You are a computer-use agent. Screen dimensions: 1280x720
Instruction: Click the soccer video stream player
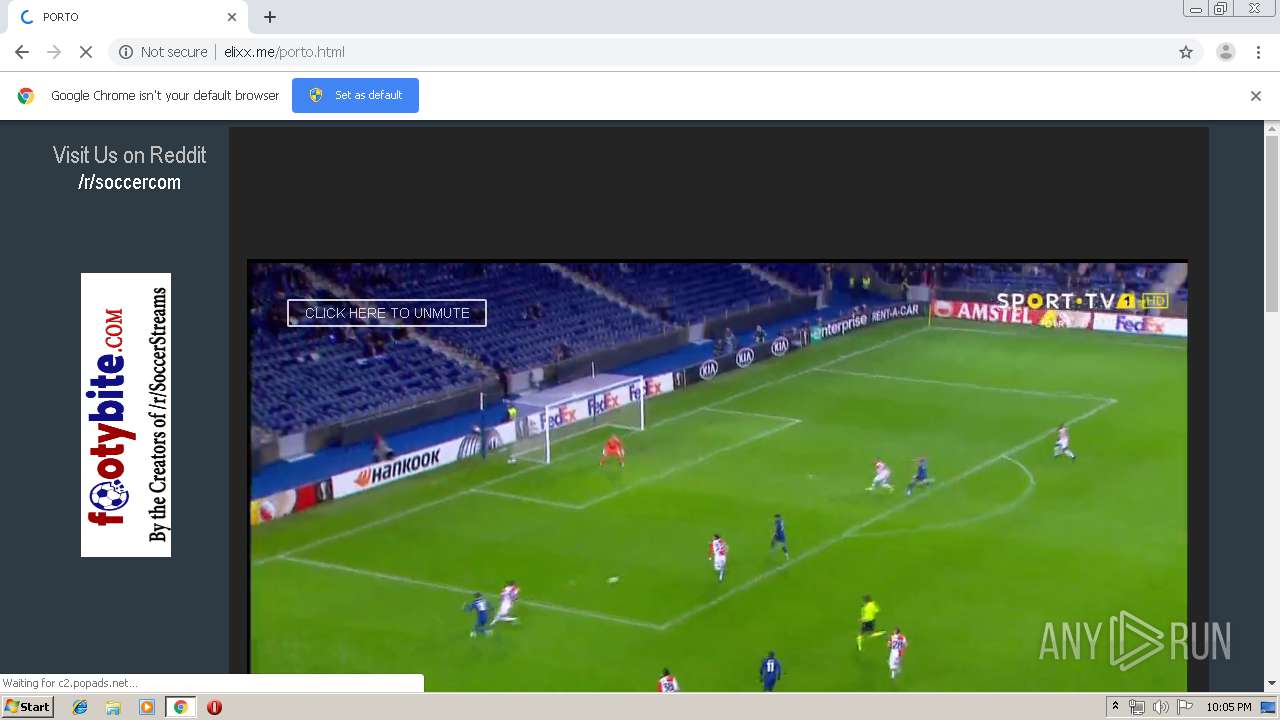point(718,476)
